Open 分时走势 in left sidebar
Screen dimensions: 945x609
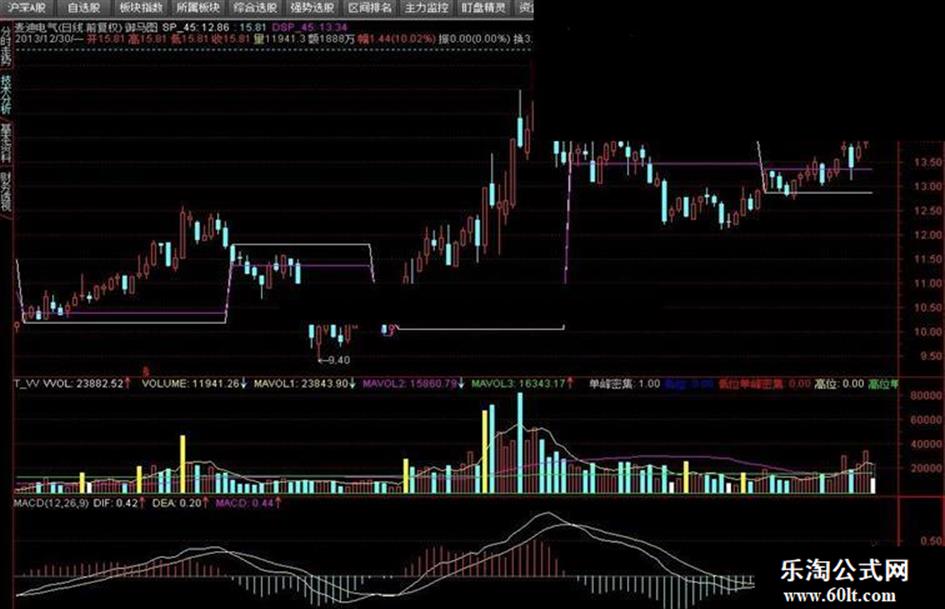point(6,45)
